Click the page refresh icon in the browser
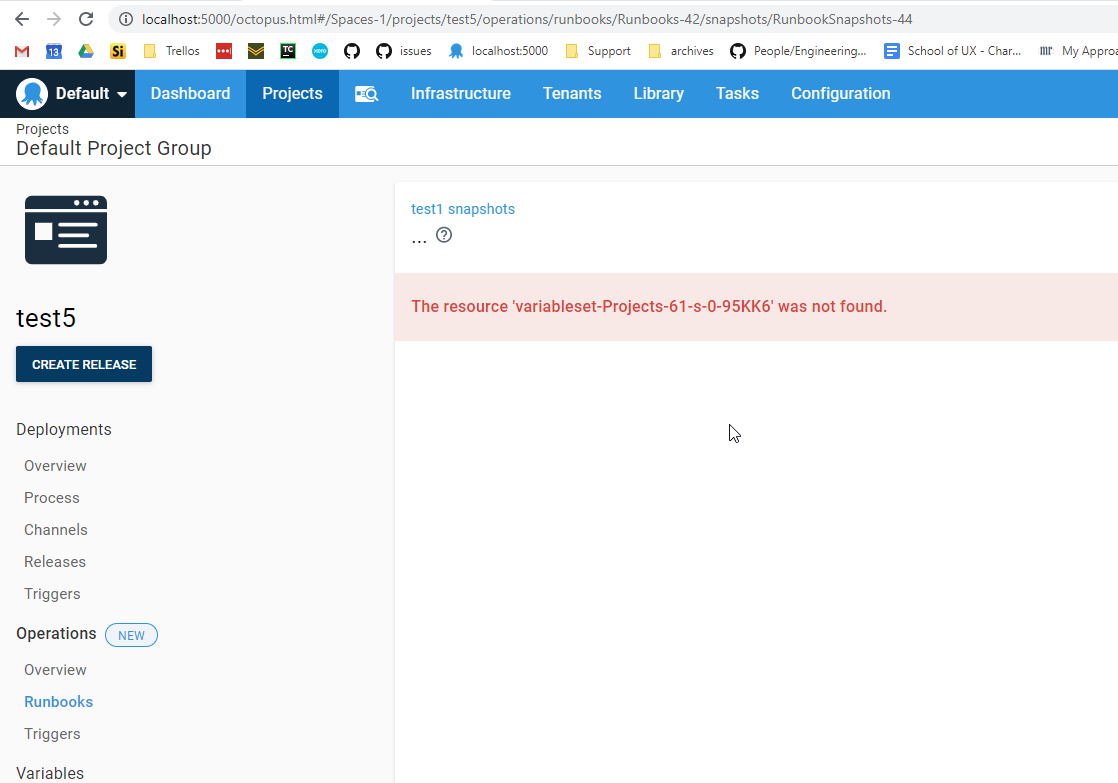Image resolution: width=1118 pixels, height=783 pixels. [86, 18]
